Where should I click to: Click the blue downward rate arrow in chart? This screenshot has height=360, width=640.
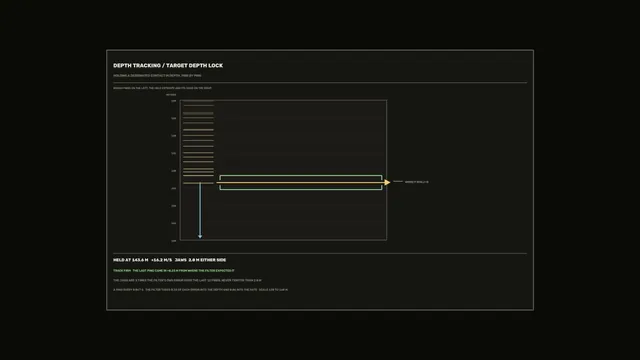click(200, 211)
